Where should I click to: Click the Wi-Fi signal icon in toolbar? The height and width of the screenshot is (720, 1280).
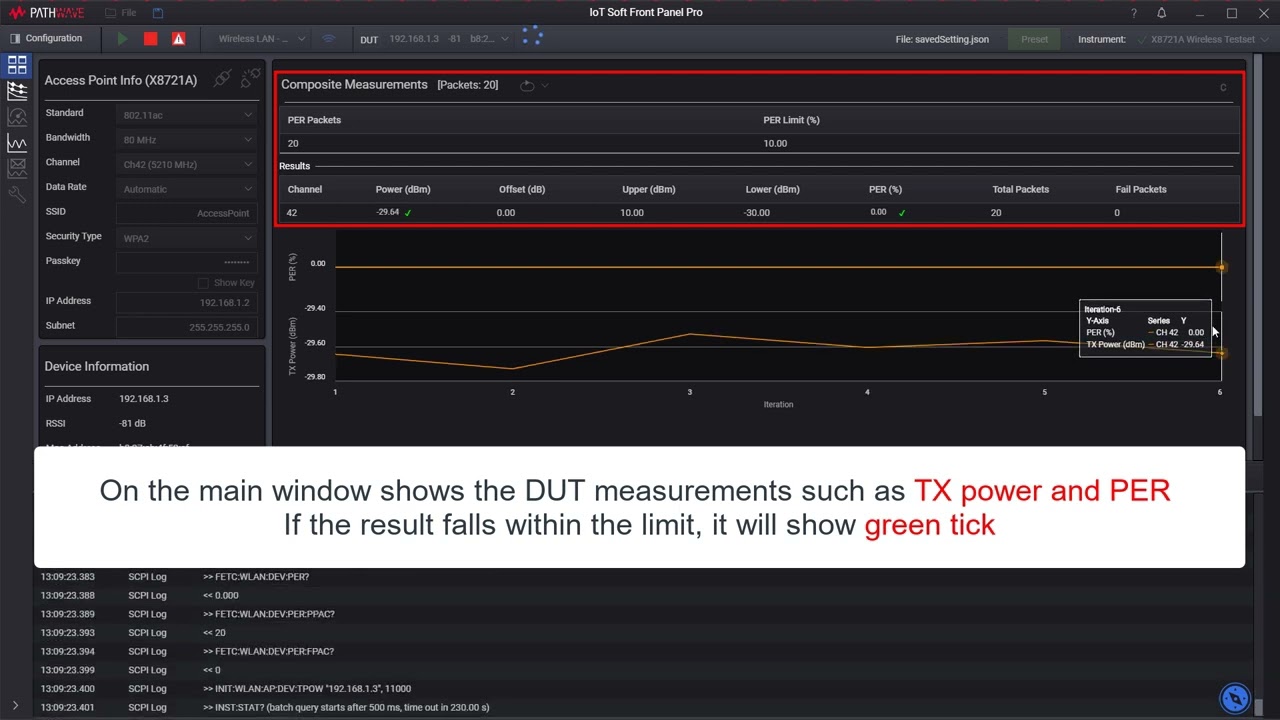point(328,39)
